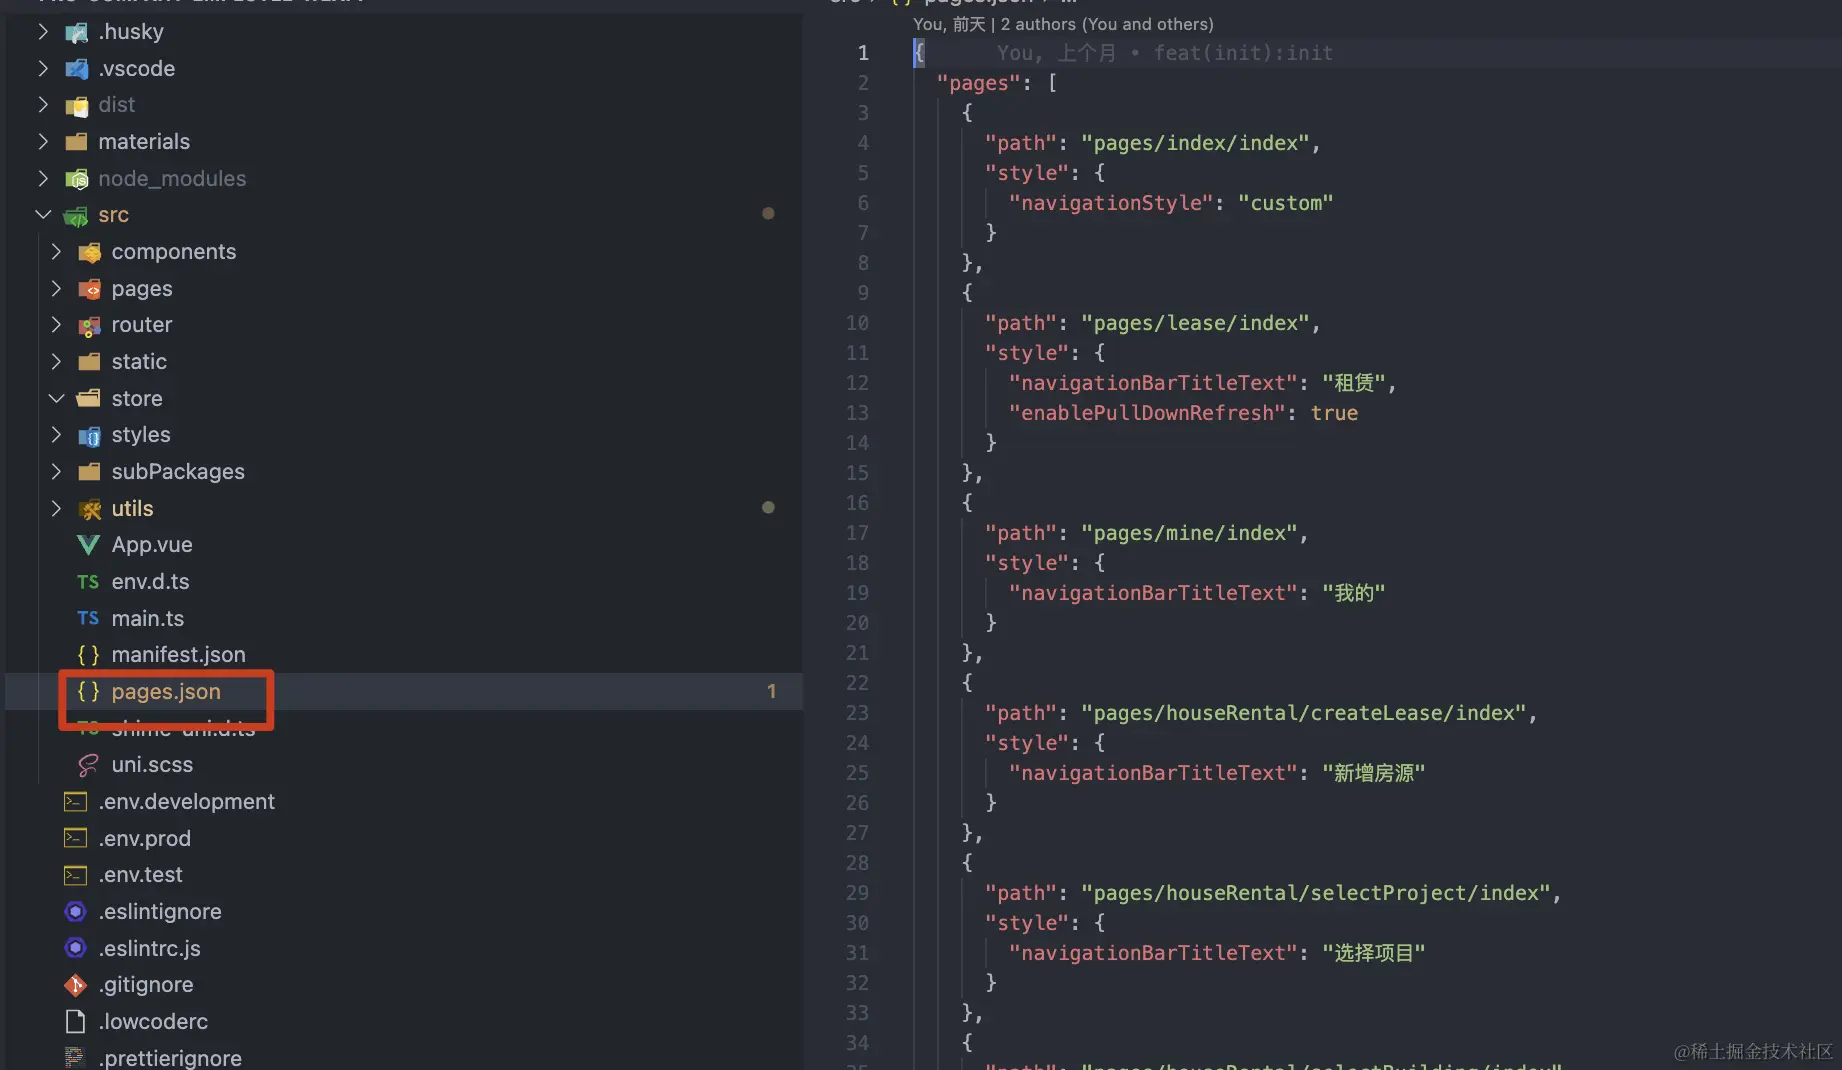Image resolution: width=1842 pixels, height=1070 pixels.
Task: Click the node_modules folder icon
Action: pos(76,179)
